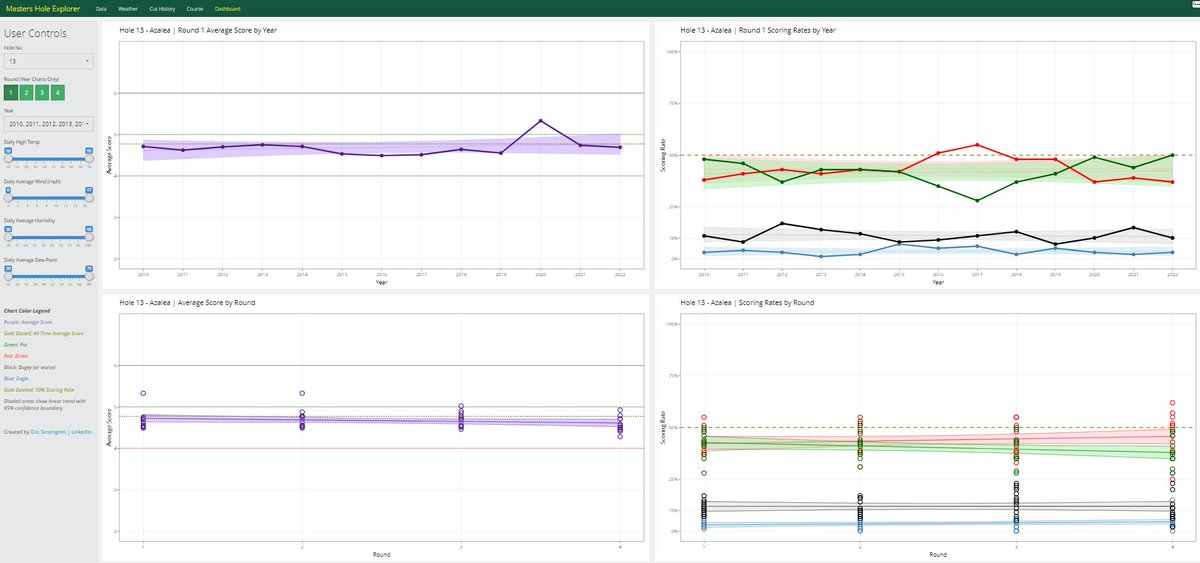Click 'Green: Par' legend entry
The height and width of the screenshot is (563, 1200).
pos(15,344)
